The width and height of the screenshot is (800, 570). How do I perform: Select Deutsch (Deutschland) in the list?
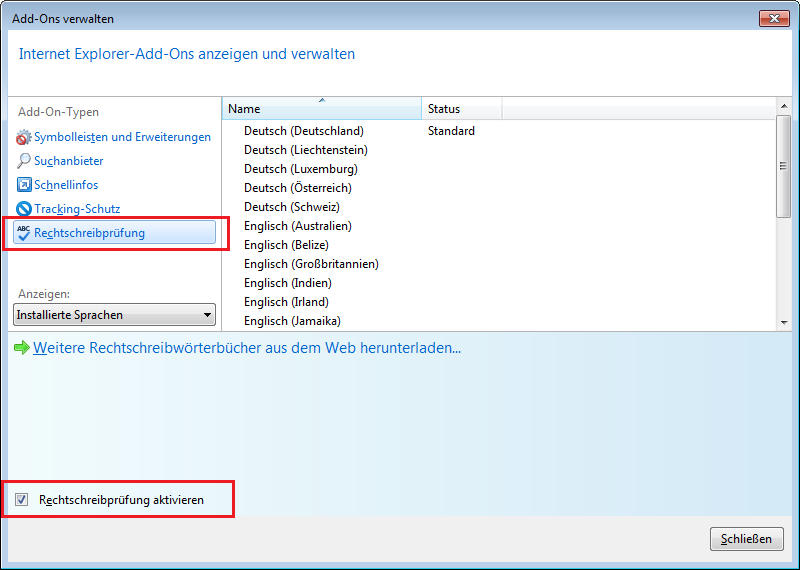[304, 131]
